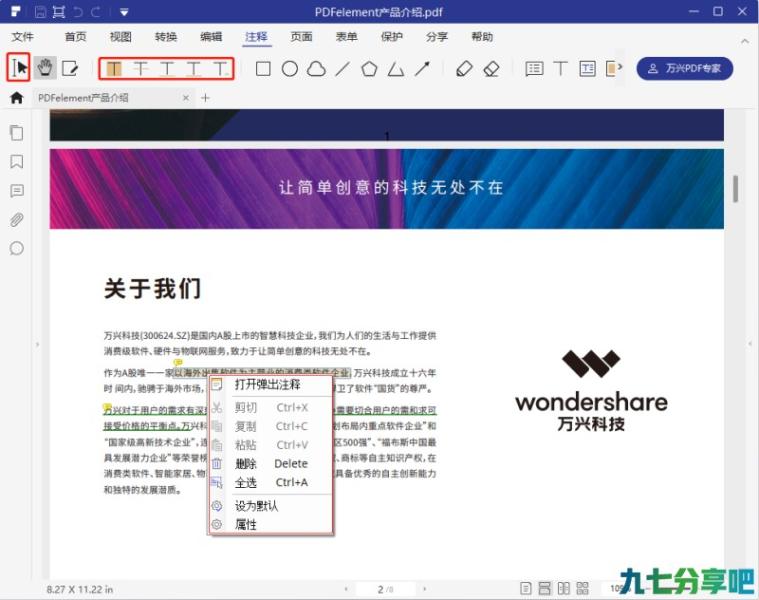This screenshot has height=600, width=759.
Task: Choose 删除 in context menu
Action: point(271,464)
